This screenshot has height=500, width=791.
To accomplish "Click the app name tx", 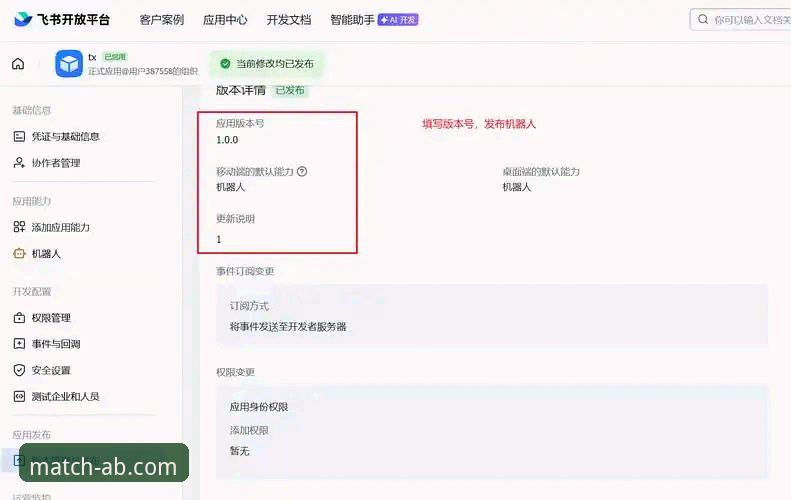I will 92,57.
